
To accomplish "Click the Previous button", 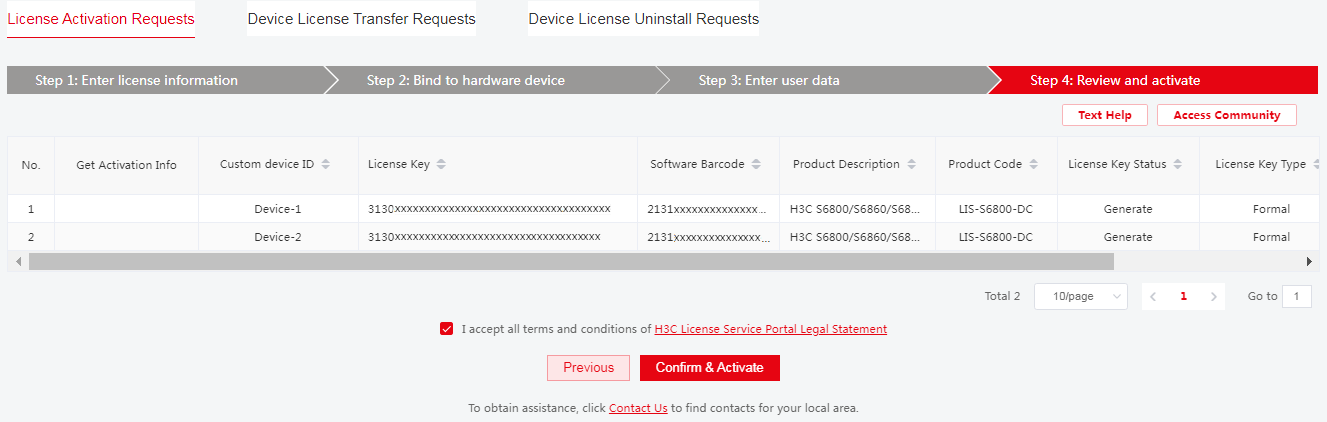I will pyautogui.click(x=588, y=368).
